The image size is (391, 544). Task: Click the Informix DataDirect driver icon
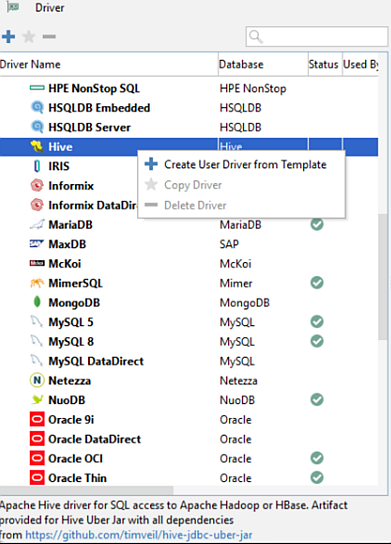click(37, 205)
